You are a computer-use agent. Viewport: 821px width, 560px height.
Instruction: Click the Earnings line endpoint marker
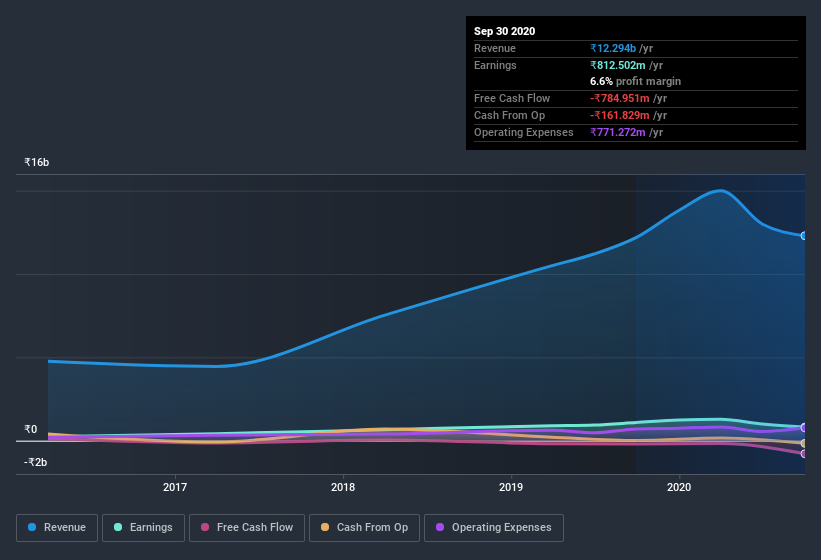(803, 427)
